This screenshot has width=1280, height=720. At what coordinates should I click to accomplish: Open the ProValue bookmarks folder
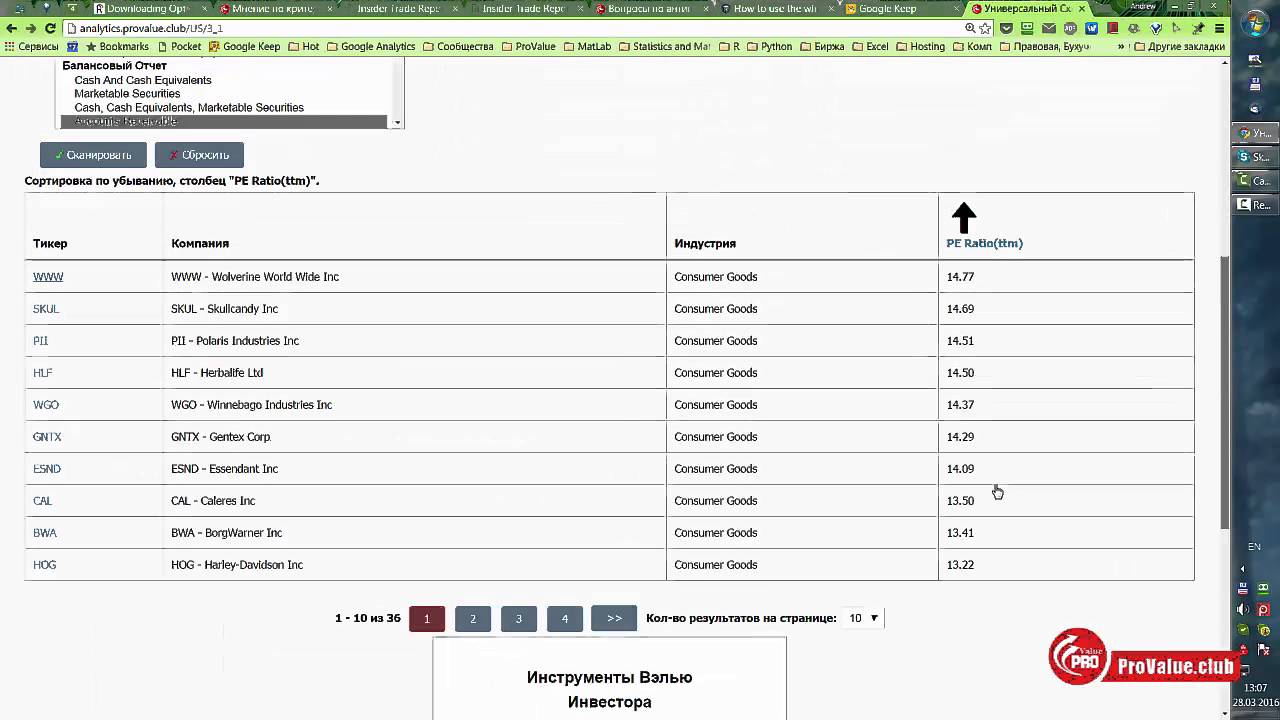click(527, 46)
